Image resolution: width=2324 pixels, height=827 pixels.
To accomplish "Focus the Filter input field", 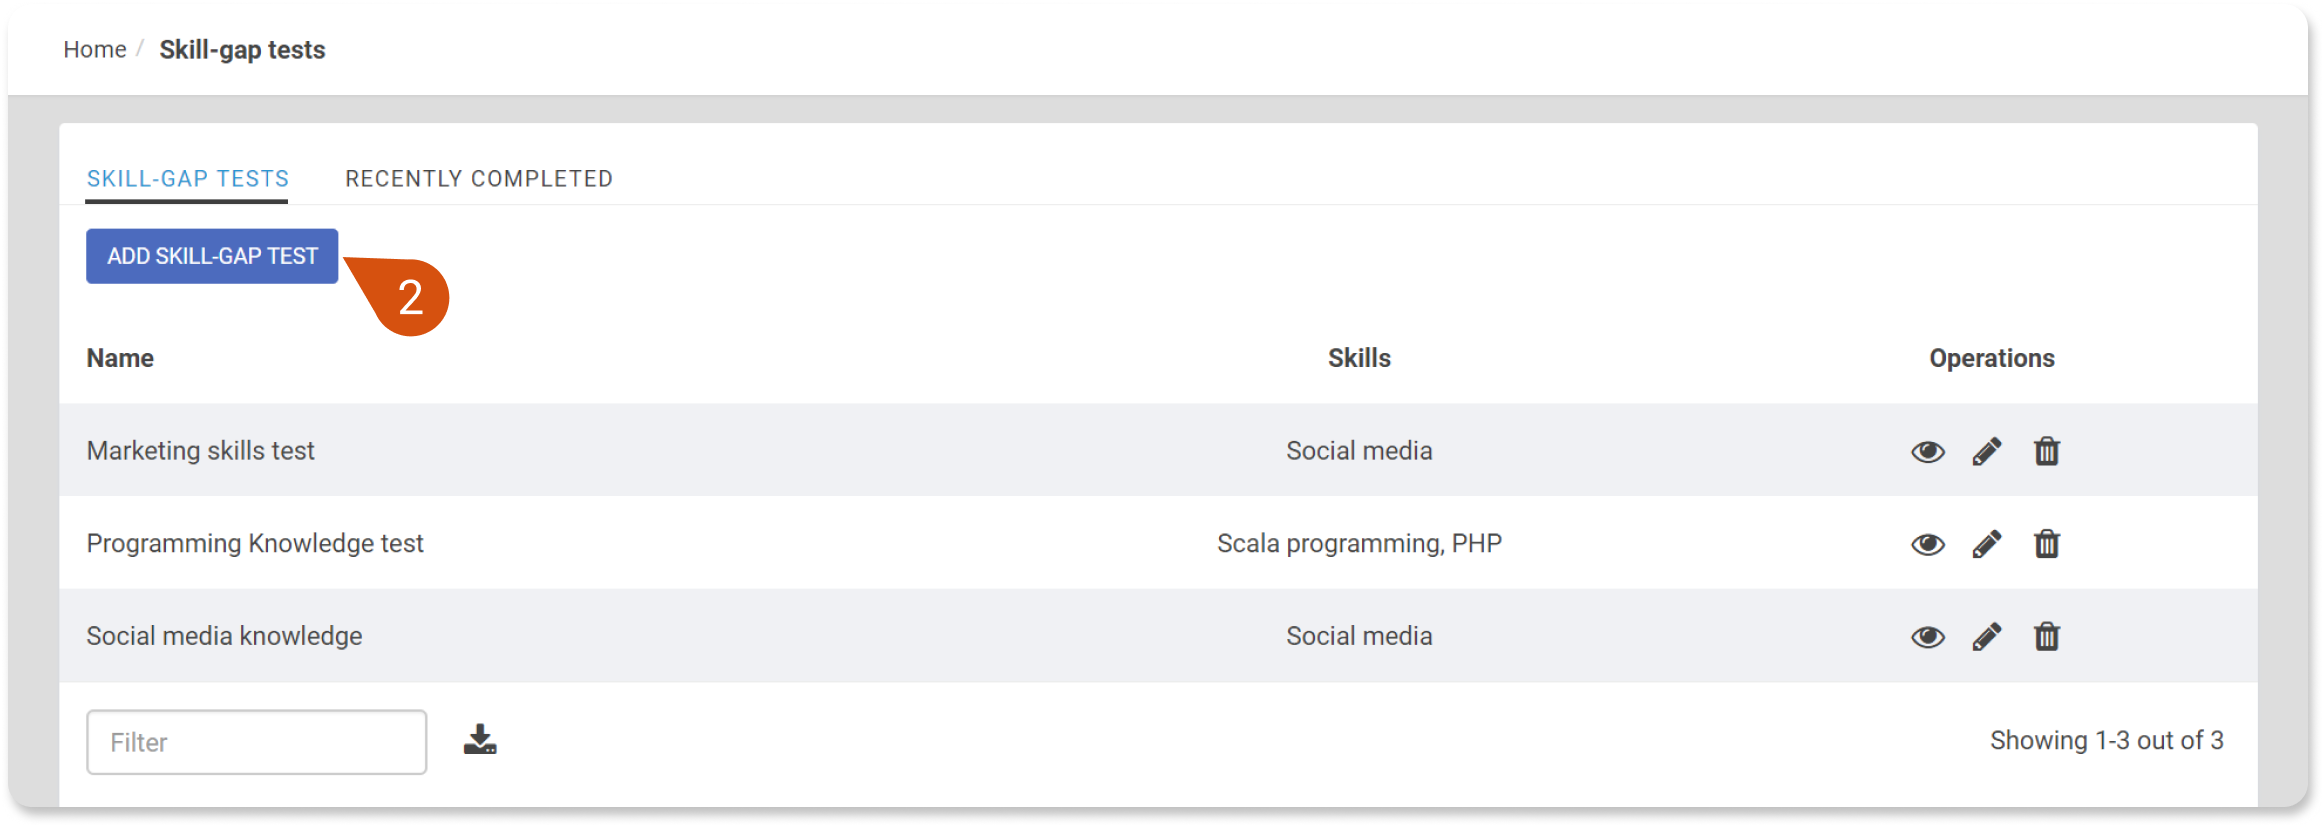I will click(257, 742).
